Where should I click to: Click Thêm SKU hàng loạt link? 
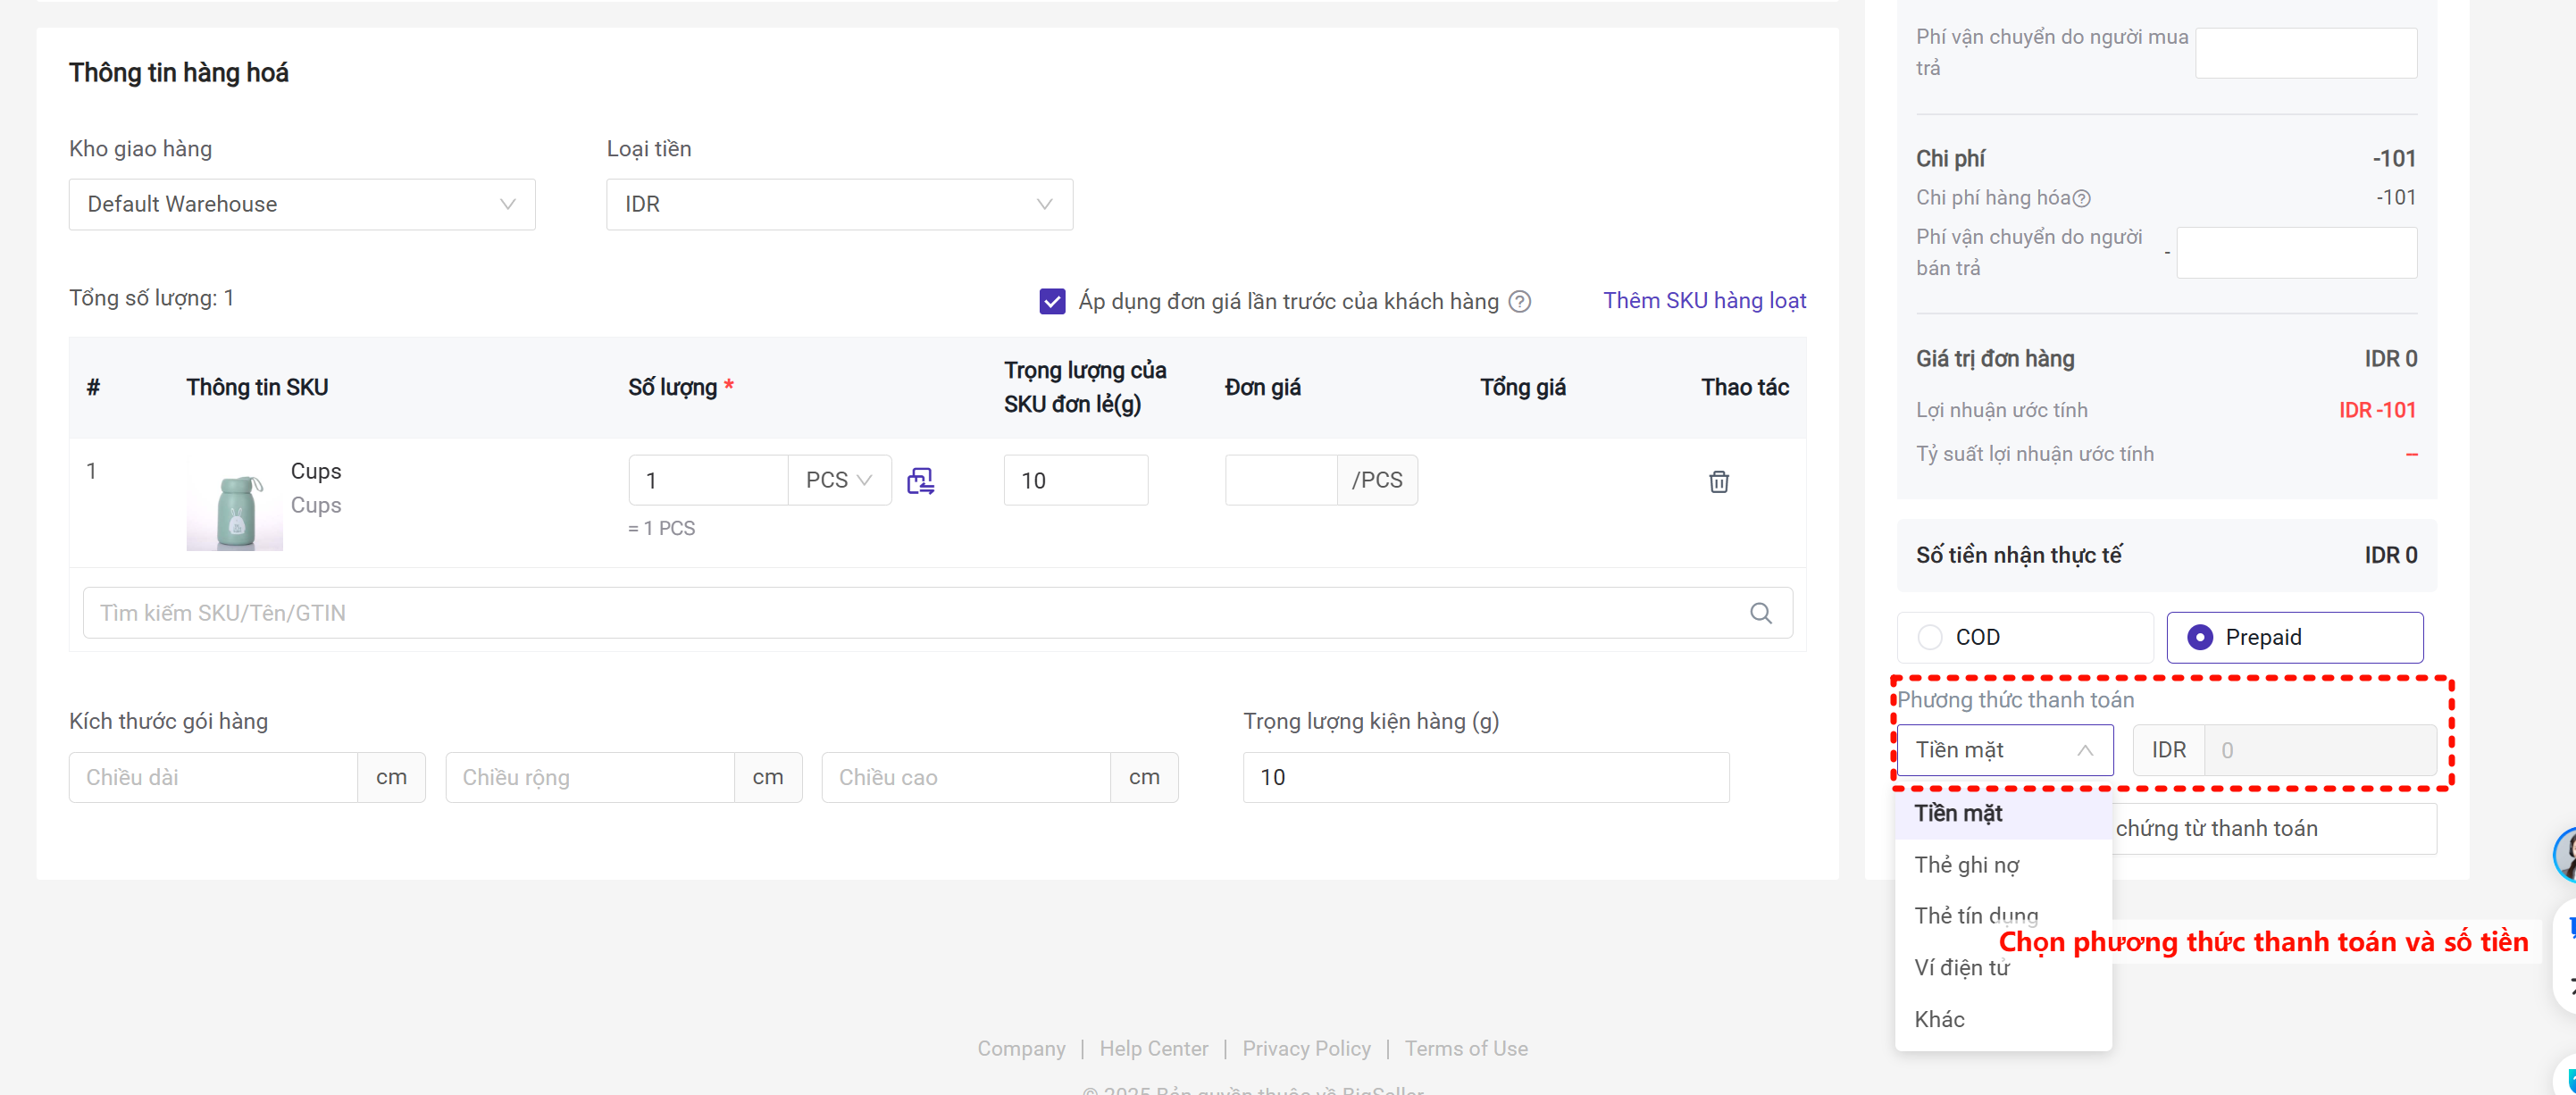[x=1704, y=301]
